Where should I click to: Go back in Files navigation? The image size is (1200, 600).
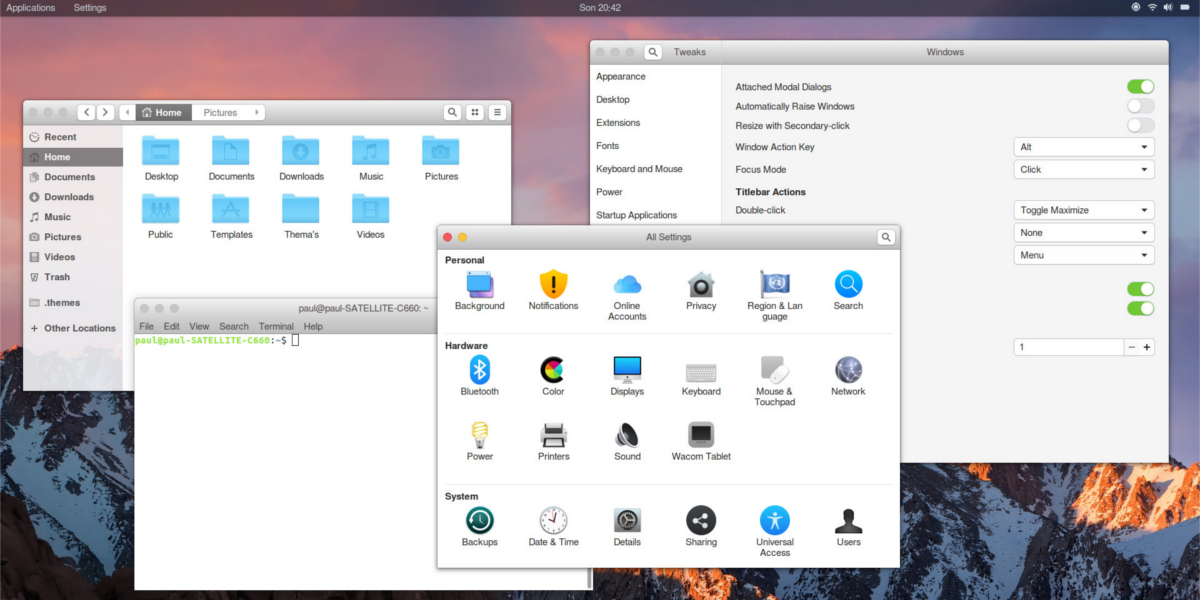click(x=86, y=113)
